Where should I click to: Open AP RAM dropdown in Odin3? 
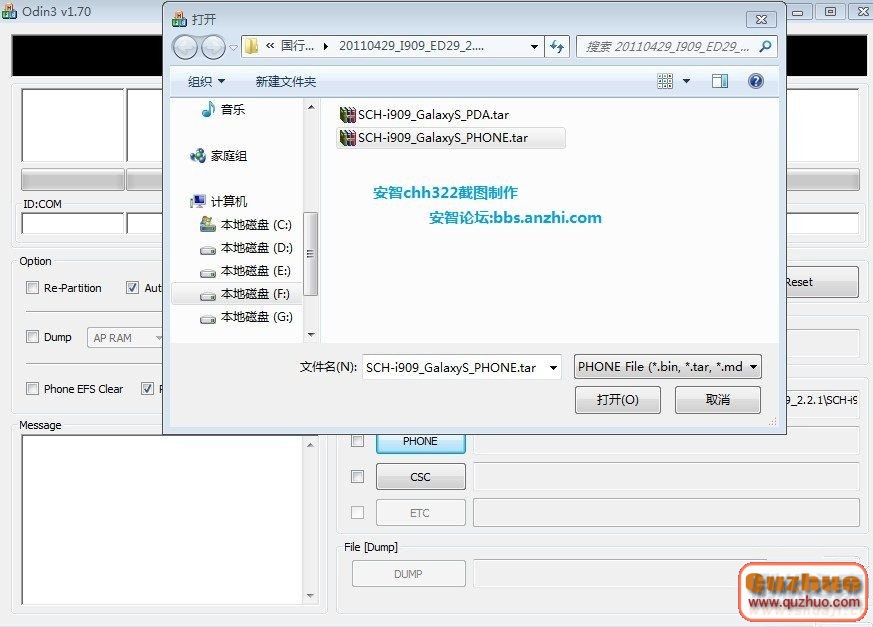(x=125, y=338)
